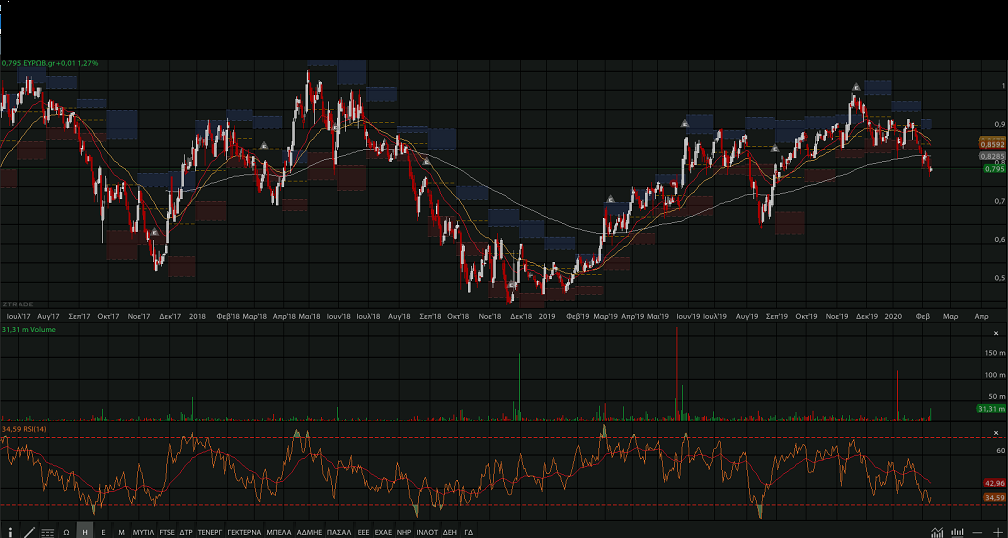Load the ΓΕΚΤΕΡΝΑ stock chart

coord(244,532)
